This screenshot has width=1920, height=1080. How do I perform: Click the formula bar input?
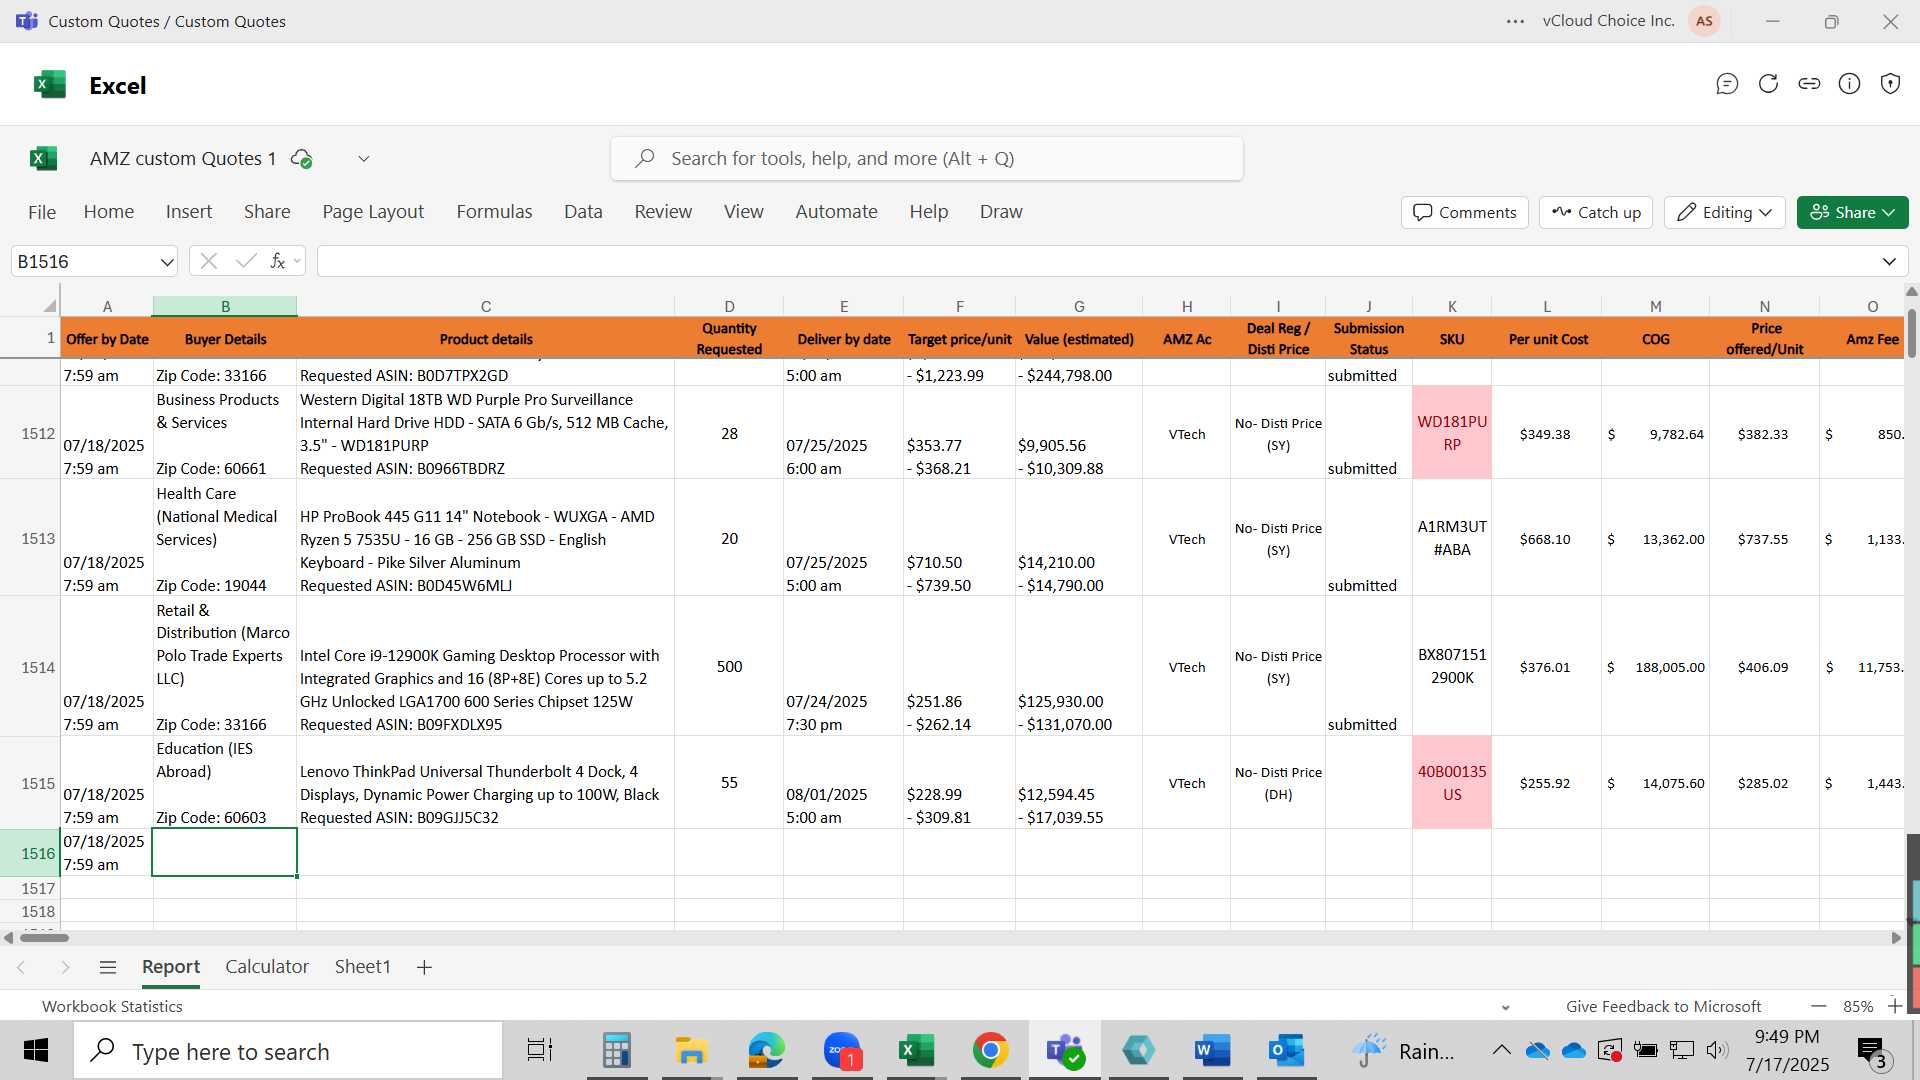[x=1097, y=262]
